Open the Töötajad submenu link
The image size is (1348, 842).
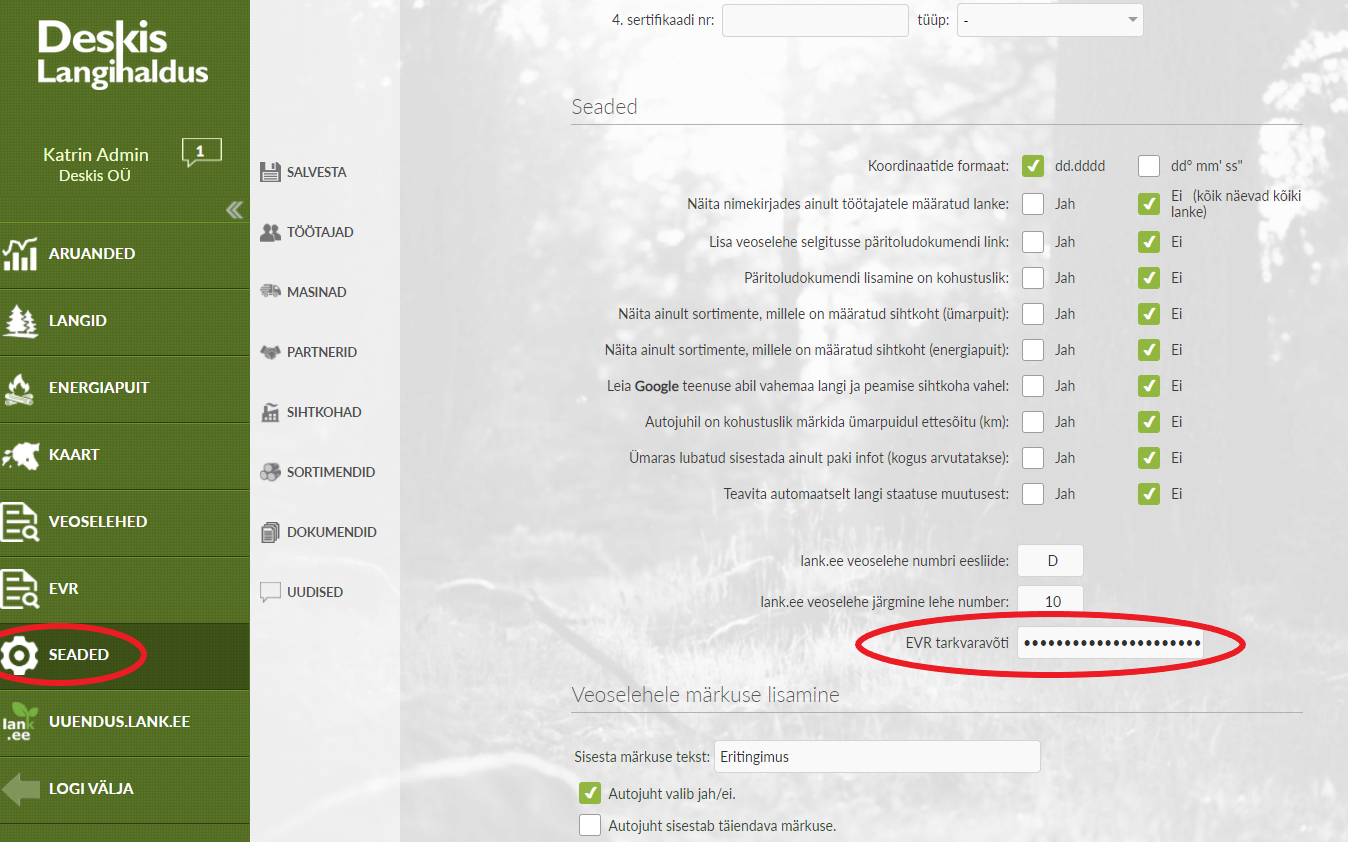[x=320, y=232]
